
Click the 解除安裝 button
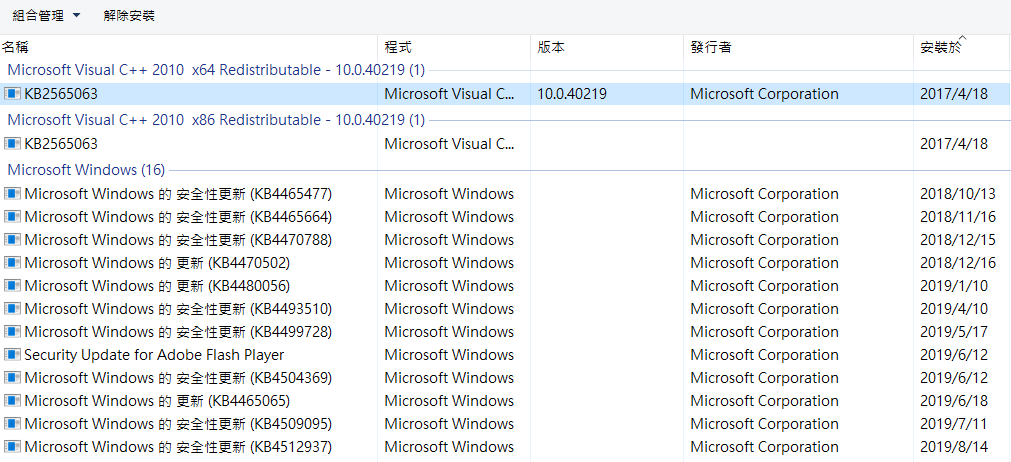[129, 15]
